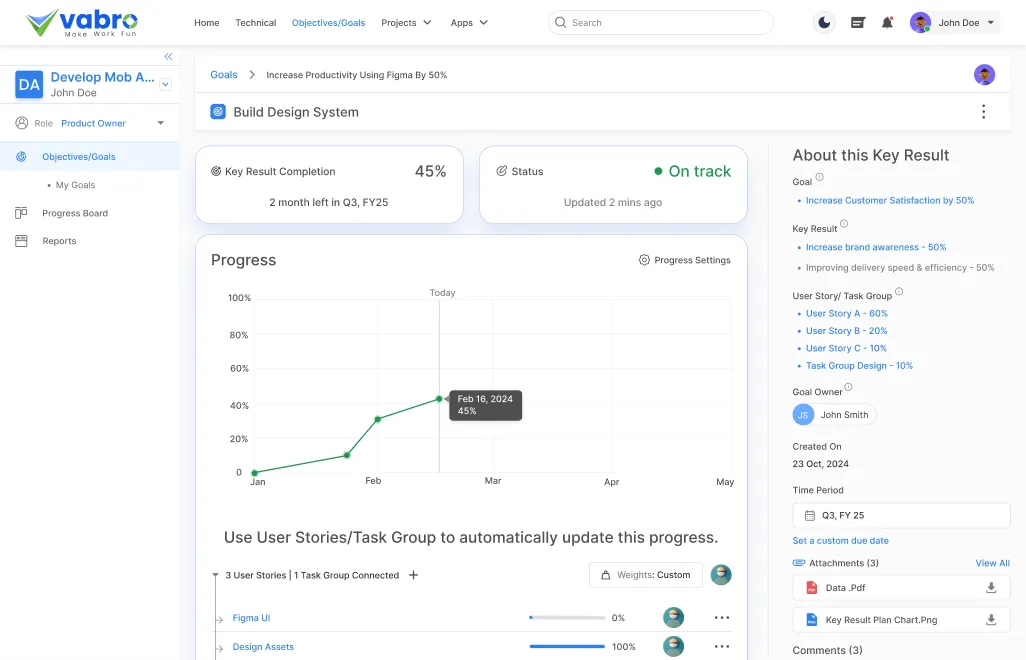Screen dimensions: 1026x660
Task: Open the three-dot menu for Build Design System
Action: pyautogui.click(x=983, y=112)
